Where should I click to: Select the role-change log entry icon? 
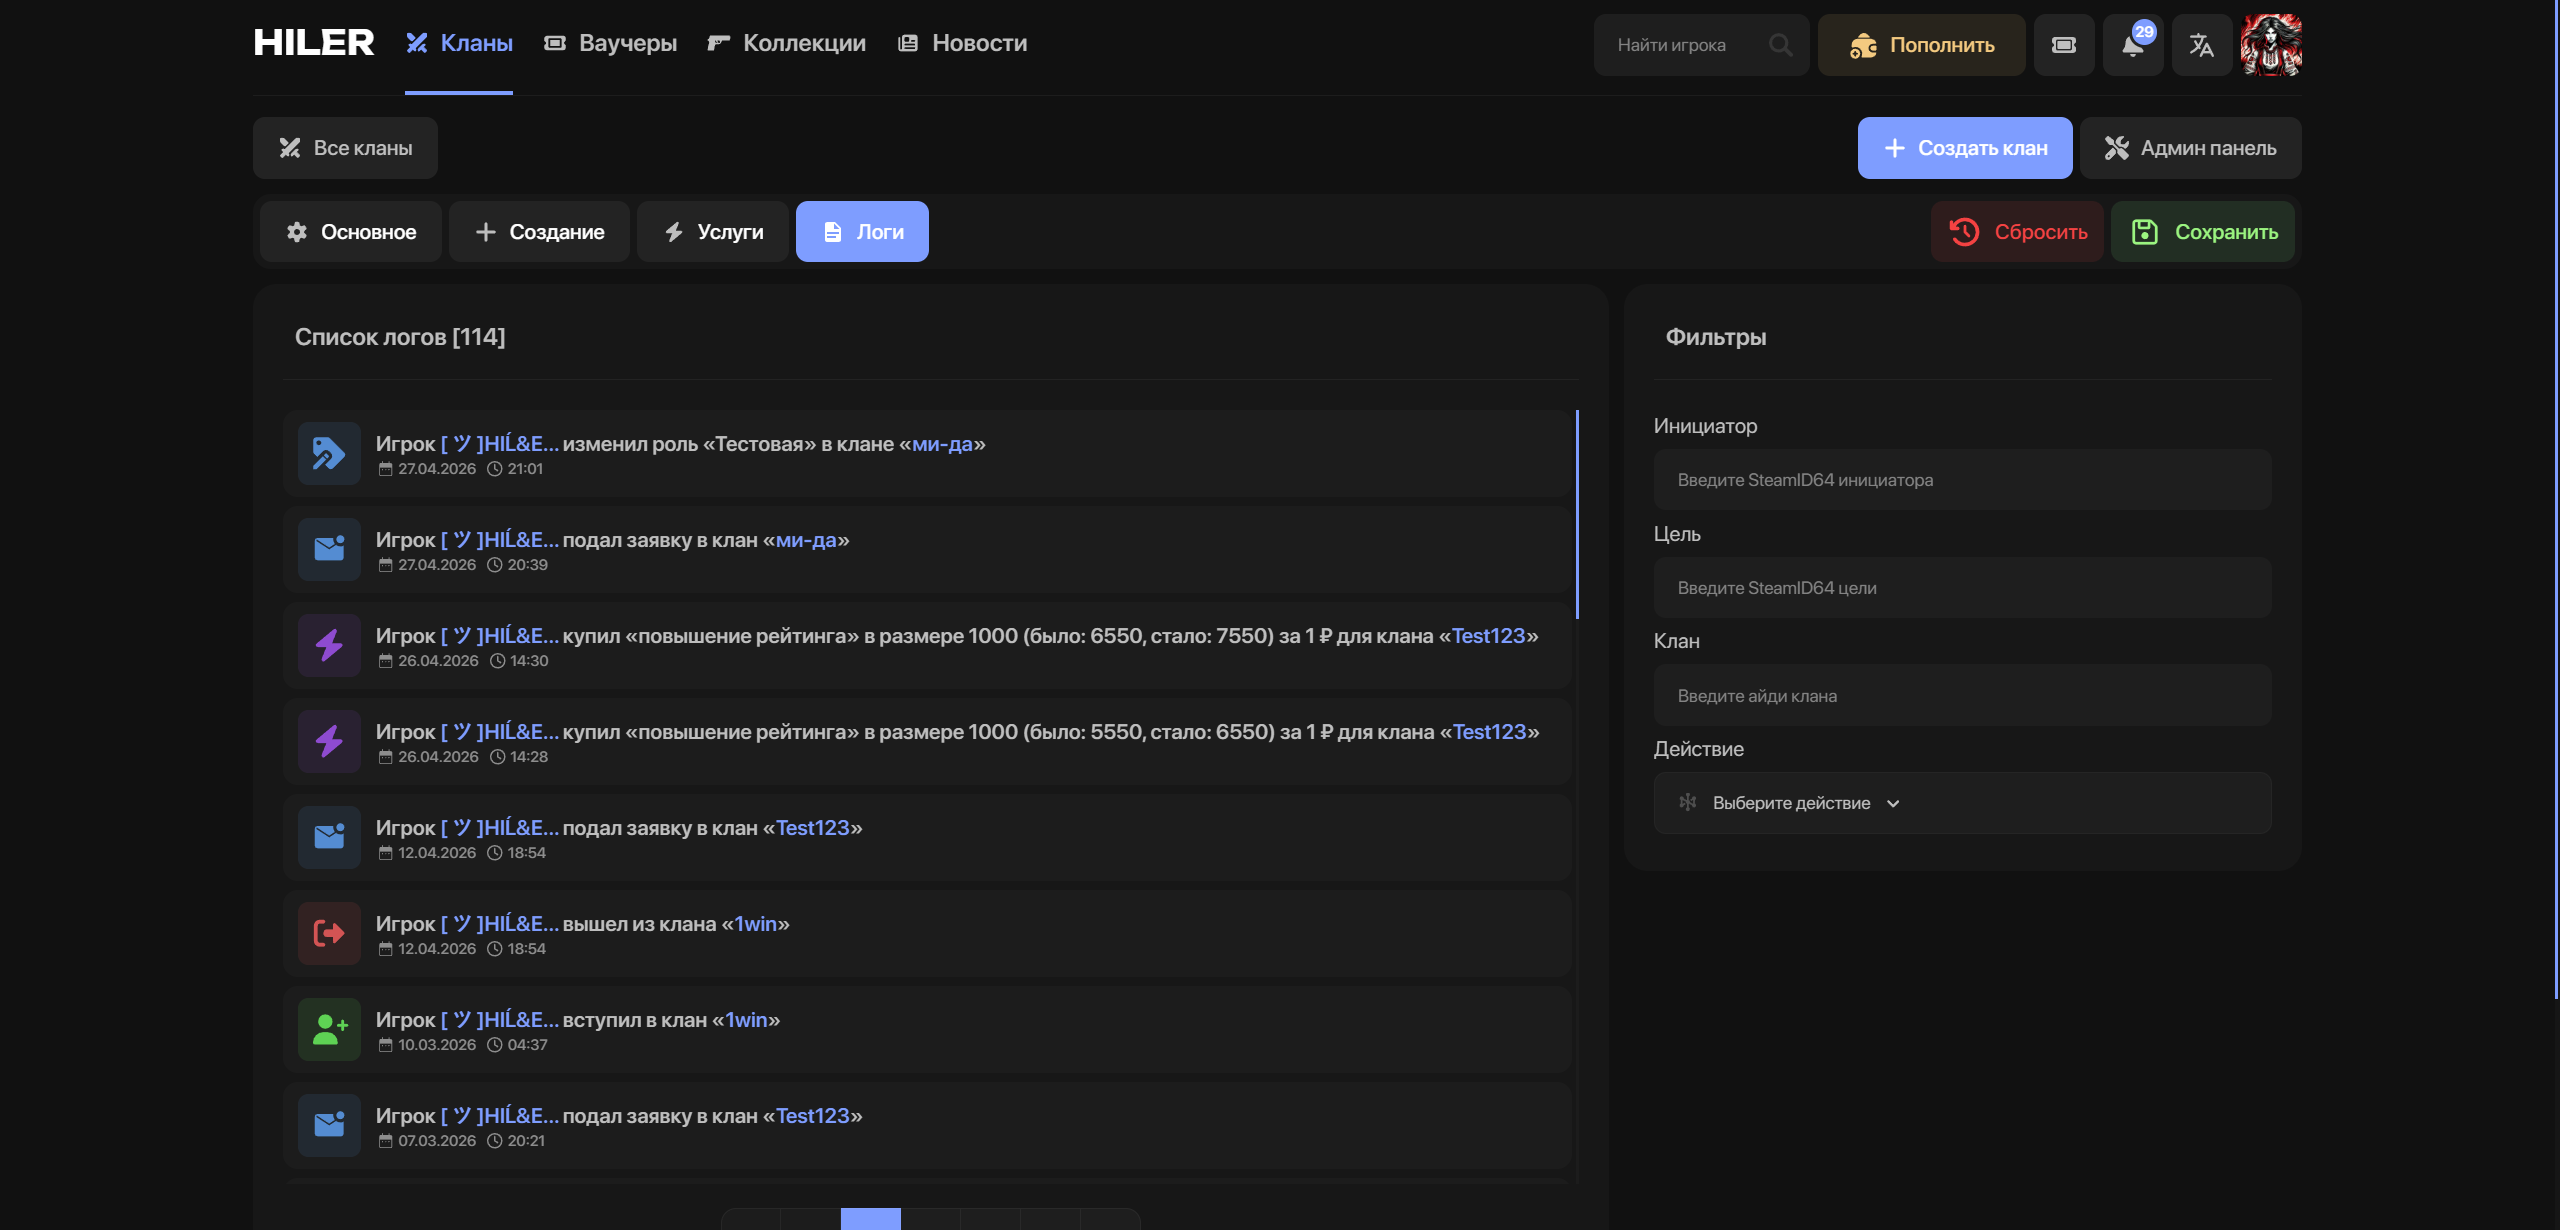[x=329, y=453]
